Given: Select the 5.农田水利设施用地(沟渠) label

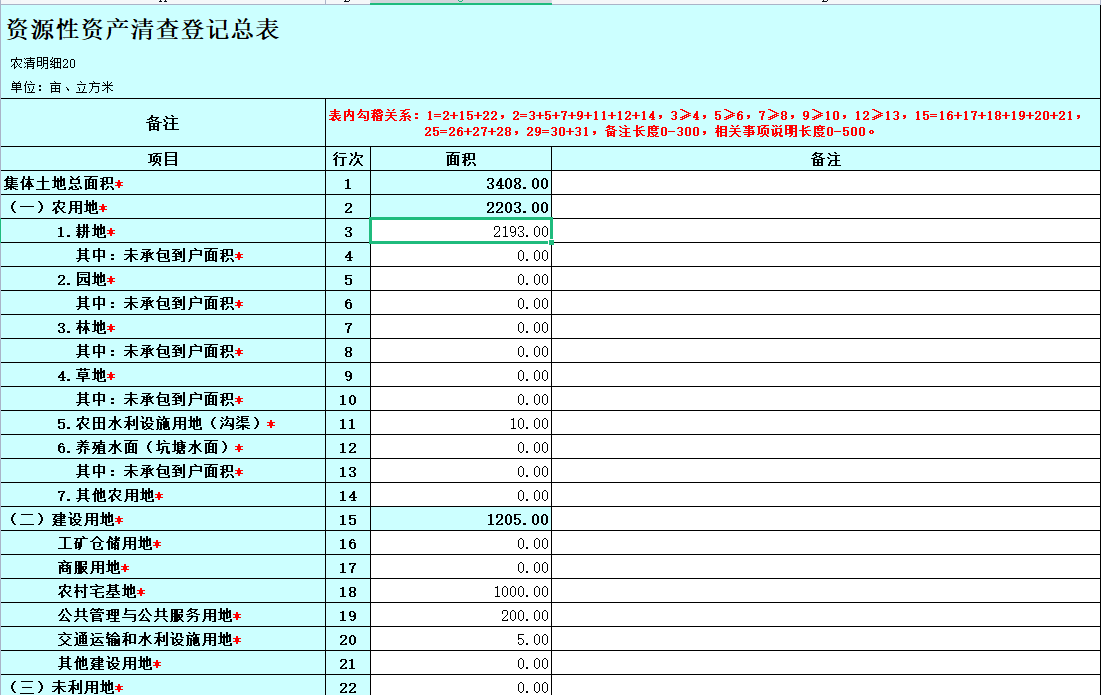Looking at the screenshot, I should click(x=166, y=423).
